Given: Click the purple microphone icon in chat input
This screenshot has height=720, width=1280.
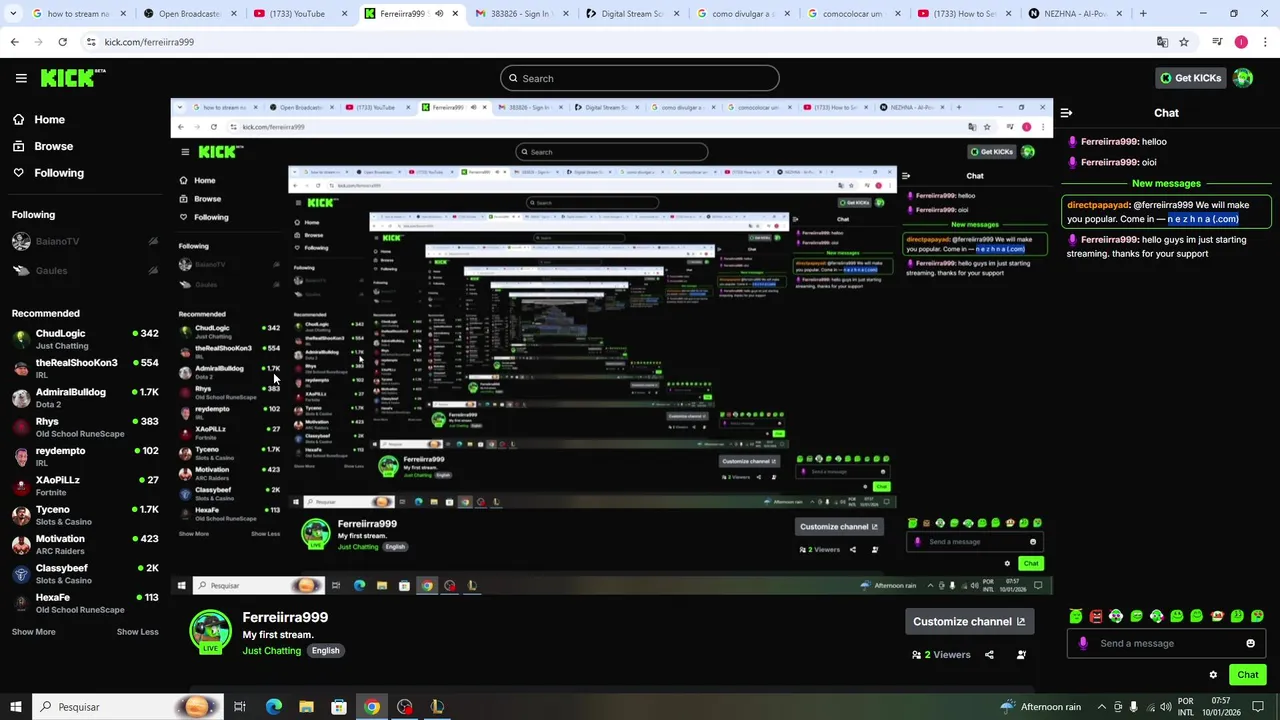Looking at the screenshot, I should 1083,643.
